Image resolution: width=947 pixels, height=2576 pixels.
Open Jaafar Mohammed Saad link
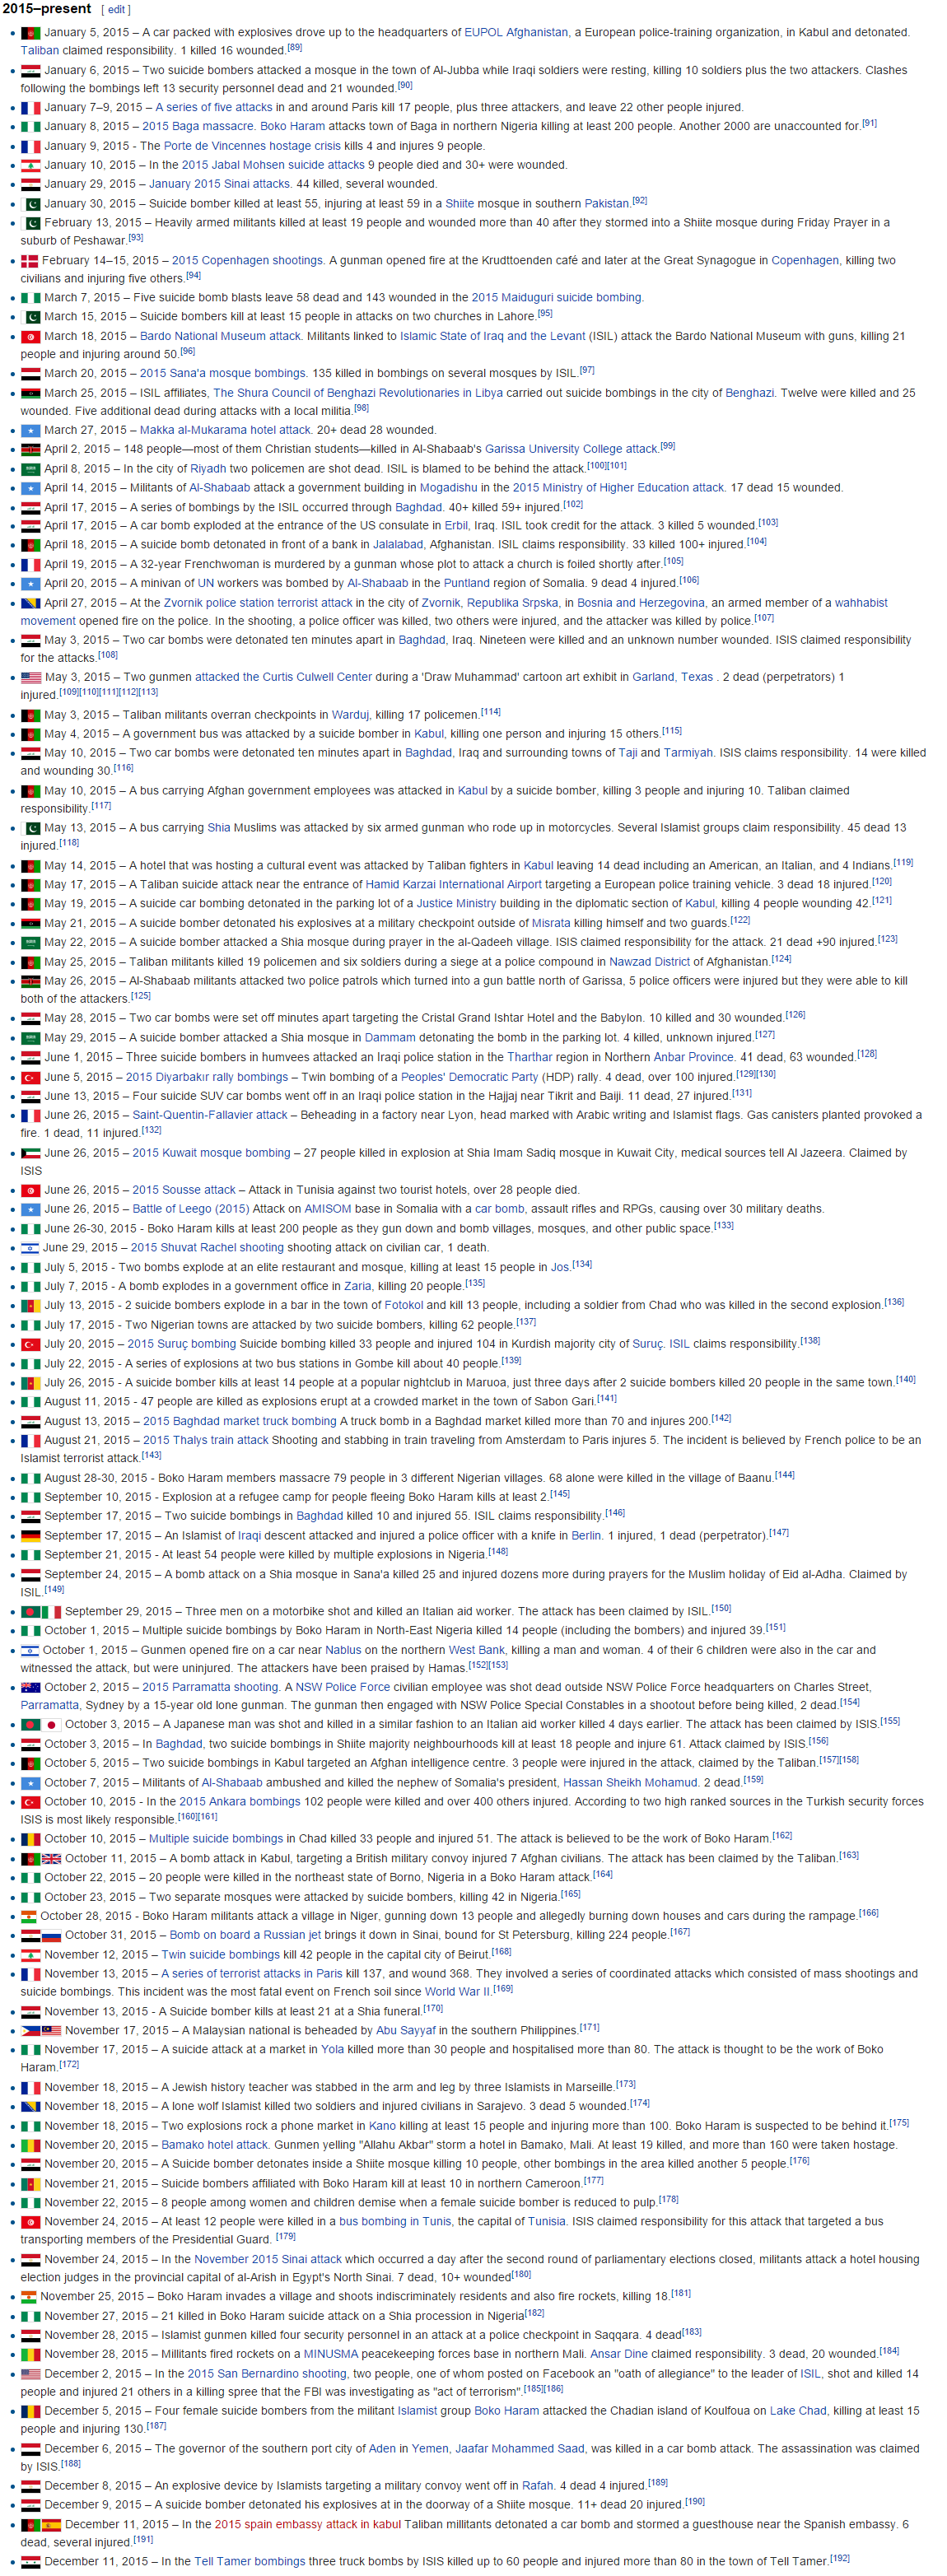tap(520, 2449)
